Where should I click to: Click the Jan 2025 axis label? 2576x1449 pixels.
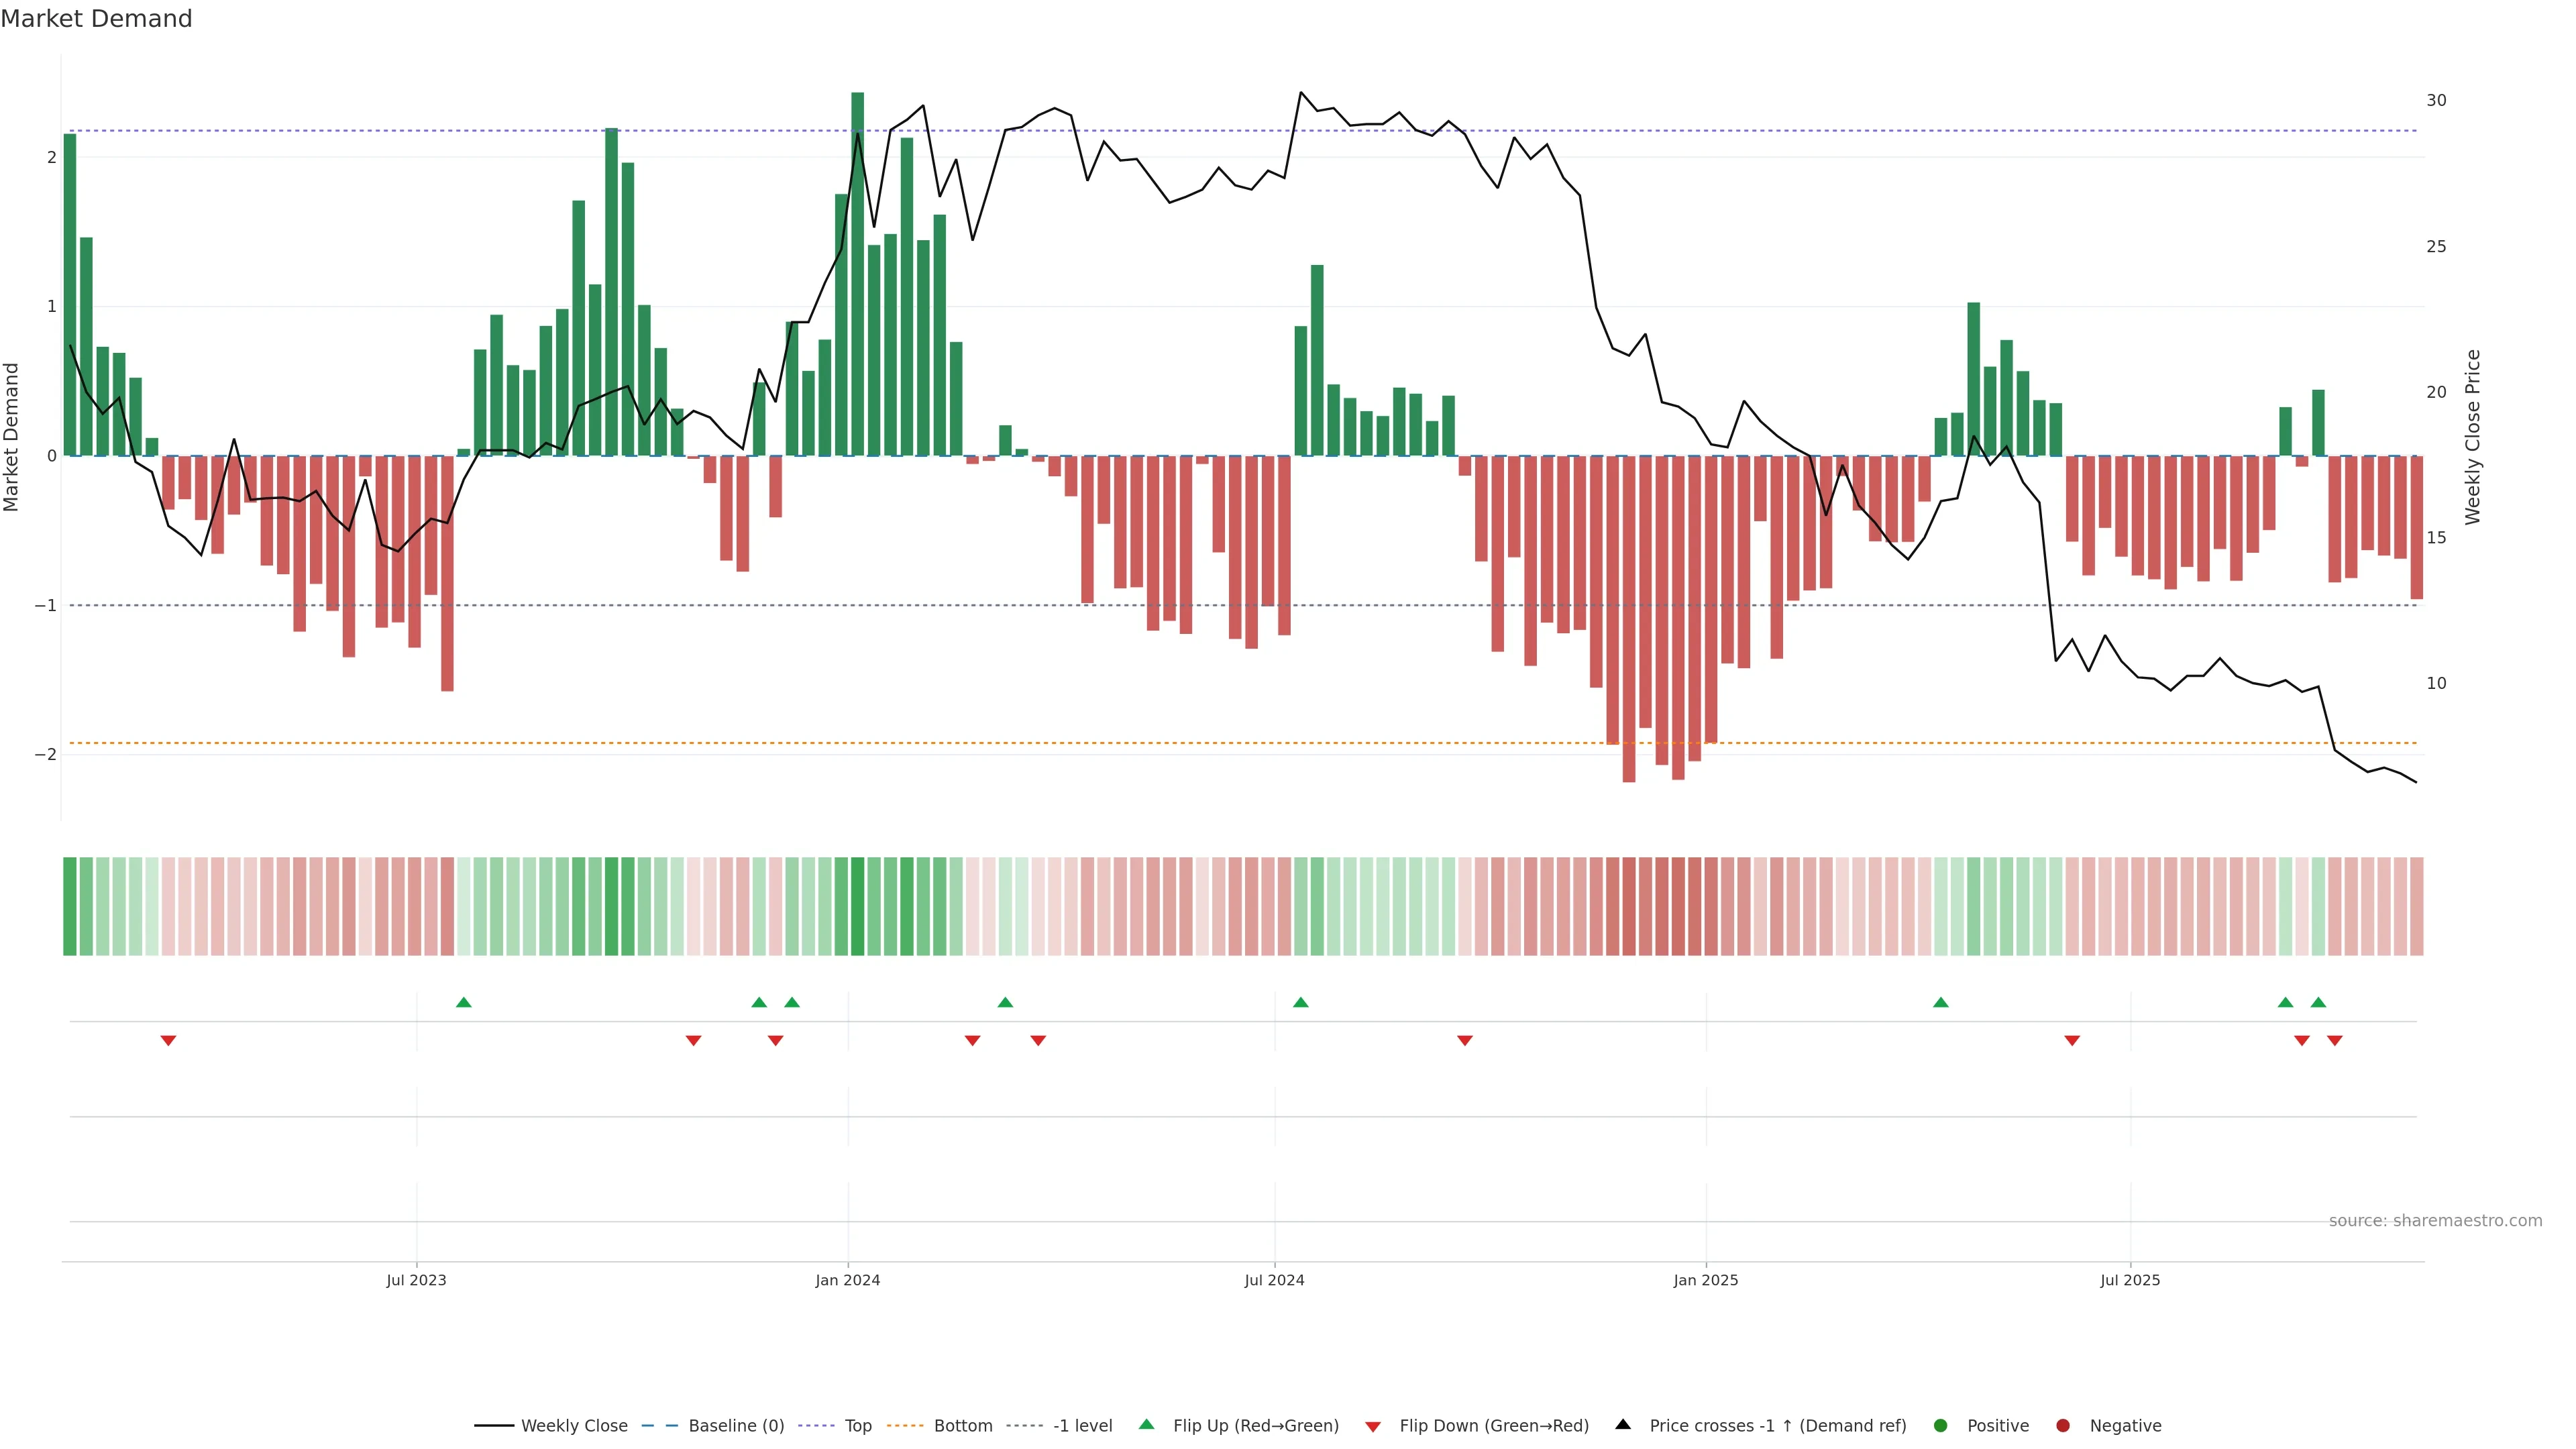1705,1280
